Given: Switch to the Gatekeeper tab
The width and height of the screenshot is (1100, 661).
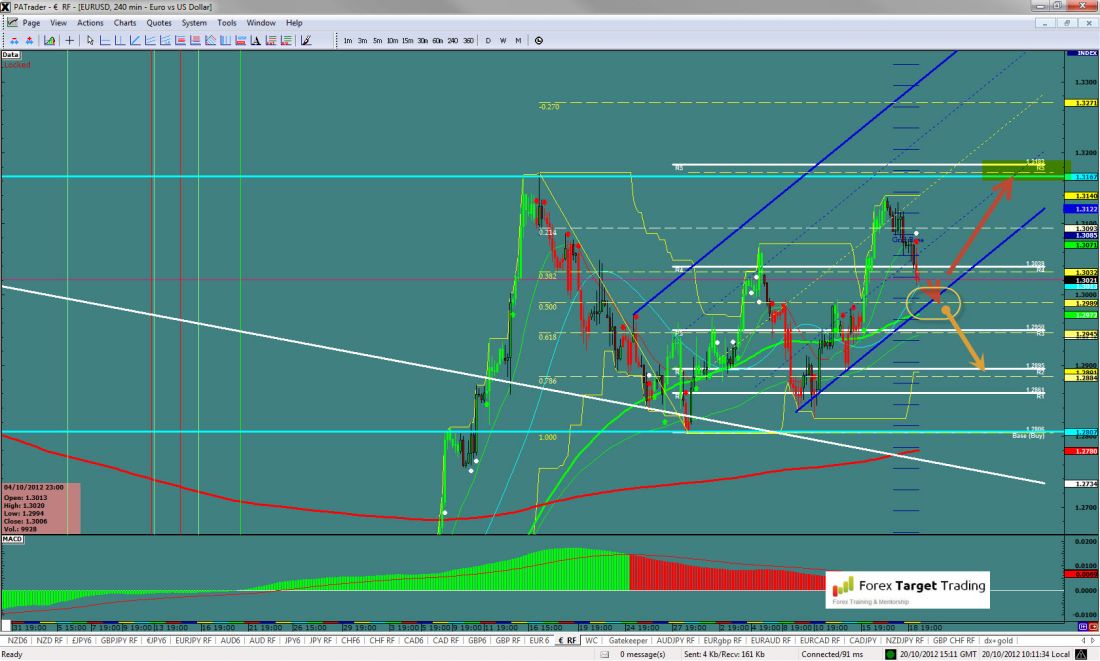Looking at the screenshot, I should coord(627,639).
